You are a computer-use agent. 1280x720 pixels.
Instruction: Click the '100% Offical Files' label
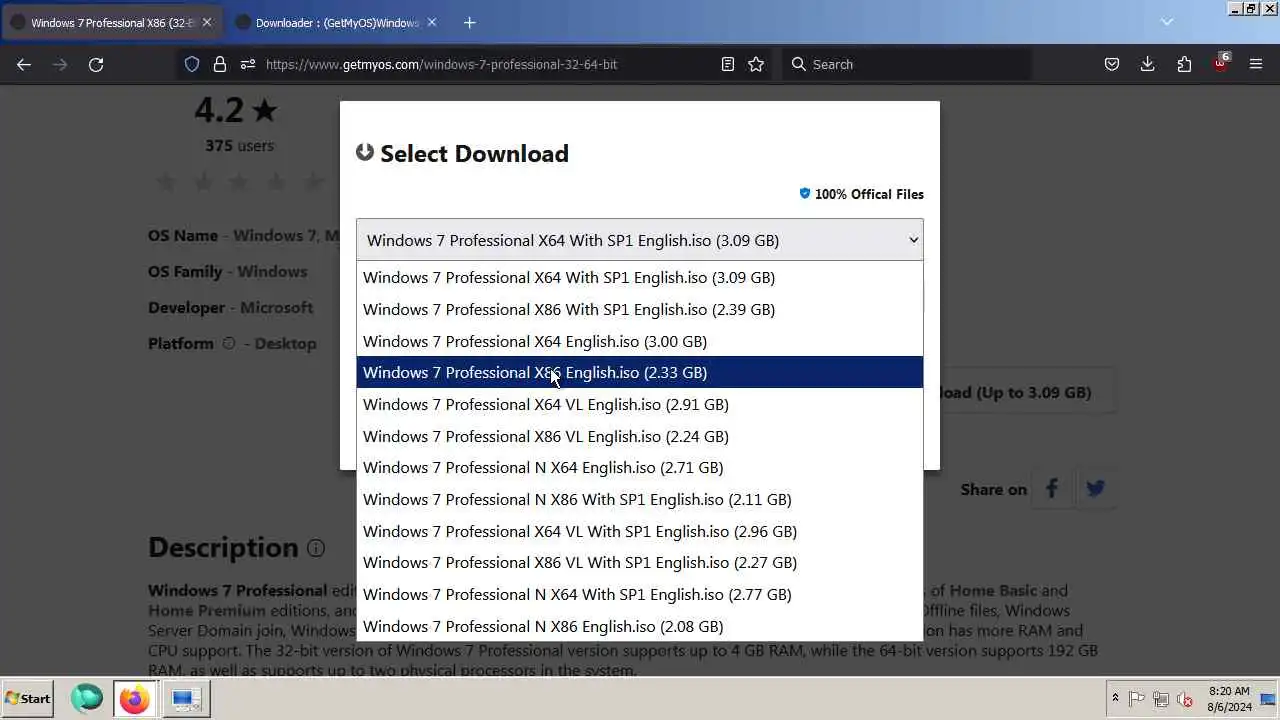(x=861, y=194)
